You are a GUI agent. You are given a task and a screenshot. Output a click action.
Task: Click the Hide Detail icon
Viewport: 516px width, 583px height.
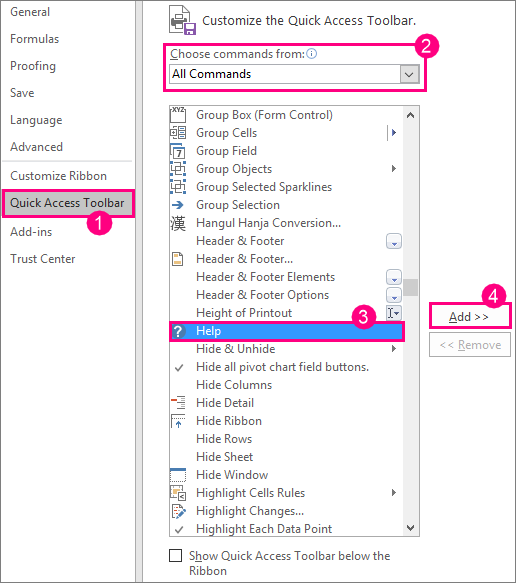[x=178, y=403]
